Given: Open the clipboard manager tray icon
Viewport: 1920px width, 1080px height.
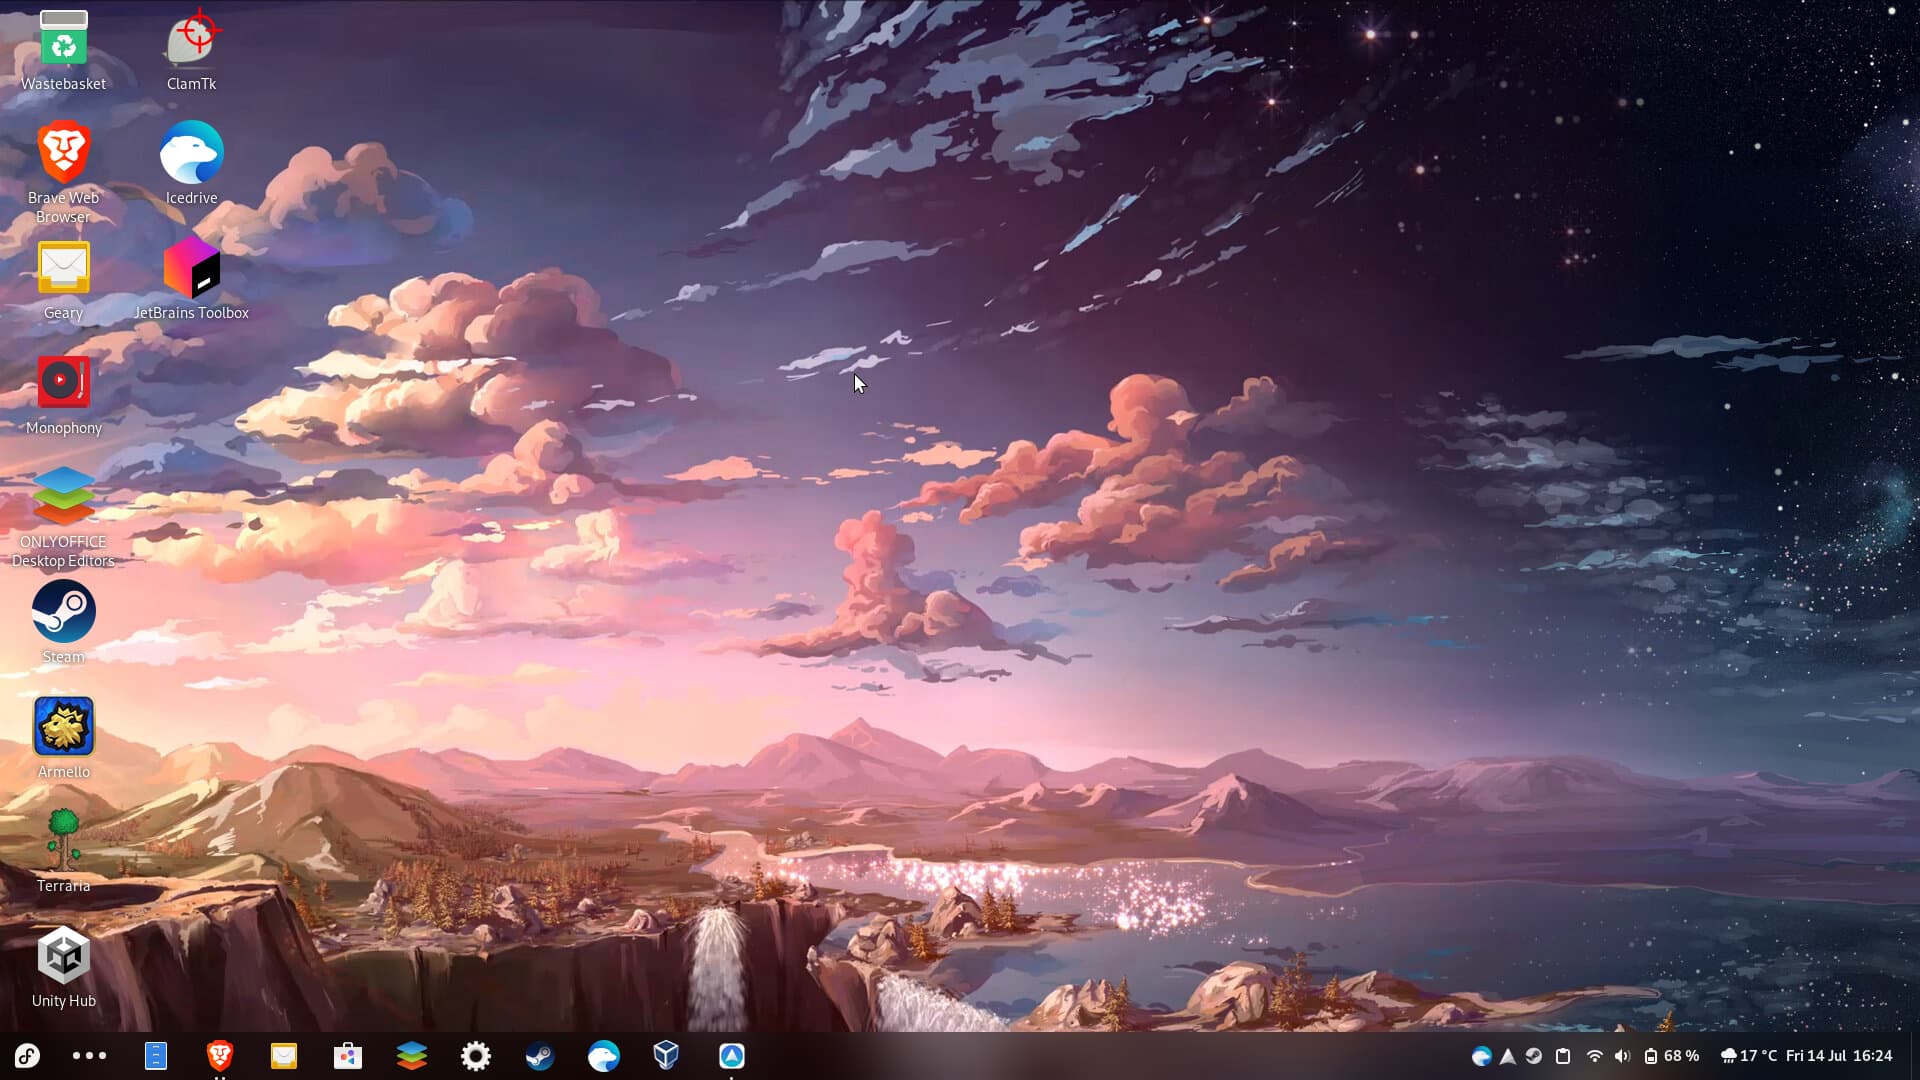Looking at the screenshot, I should [1563, 1056].
